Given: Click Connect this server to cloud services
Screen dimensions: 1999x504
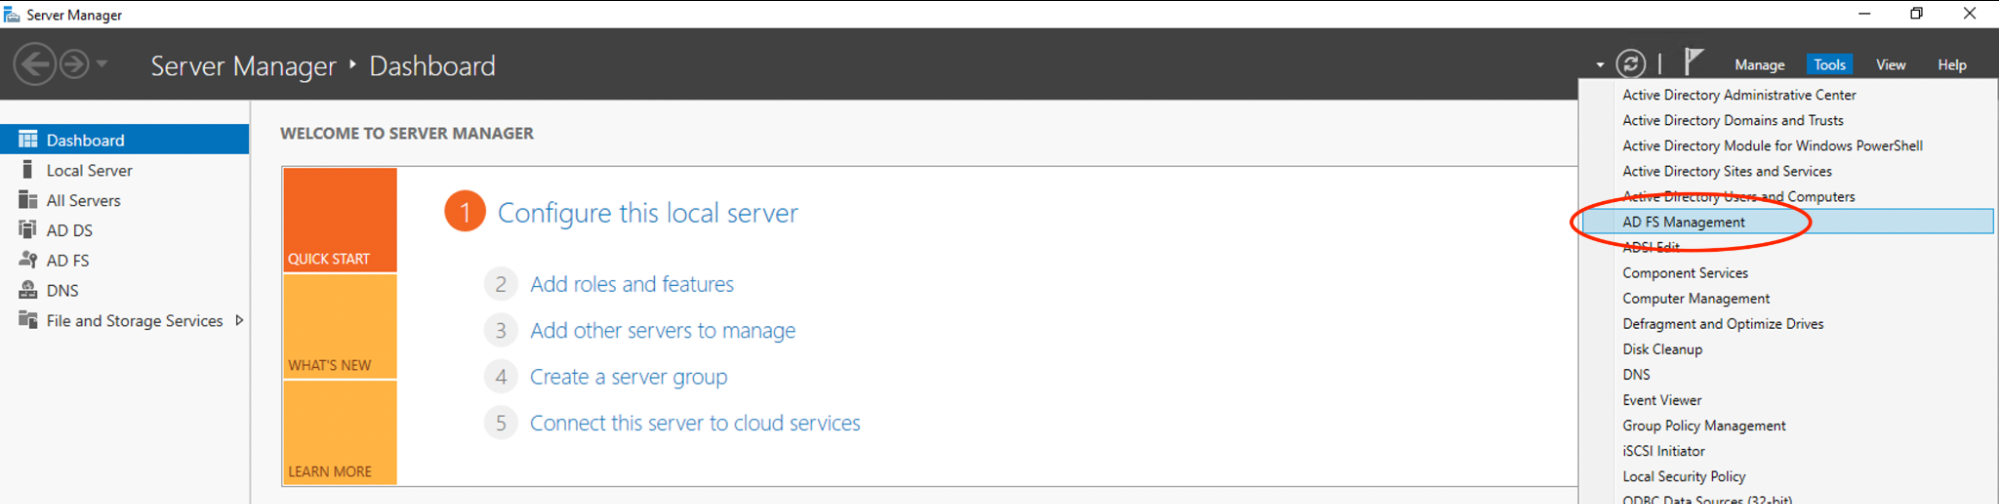Looking at the screenshot, I should point(695,423).
